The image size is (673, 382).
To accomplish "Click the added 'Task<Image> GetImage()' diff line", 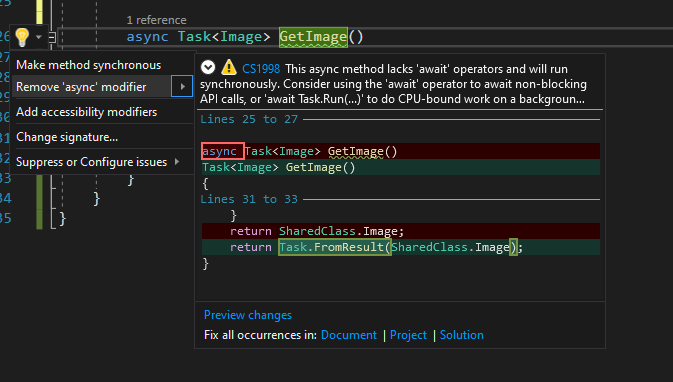I will point(401,167).
